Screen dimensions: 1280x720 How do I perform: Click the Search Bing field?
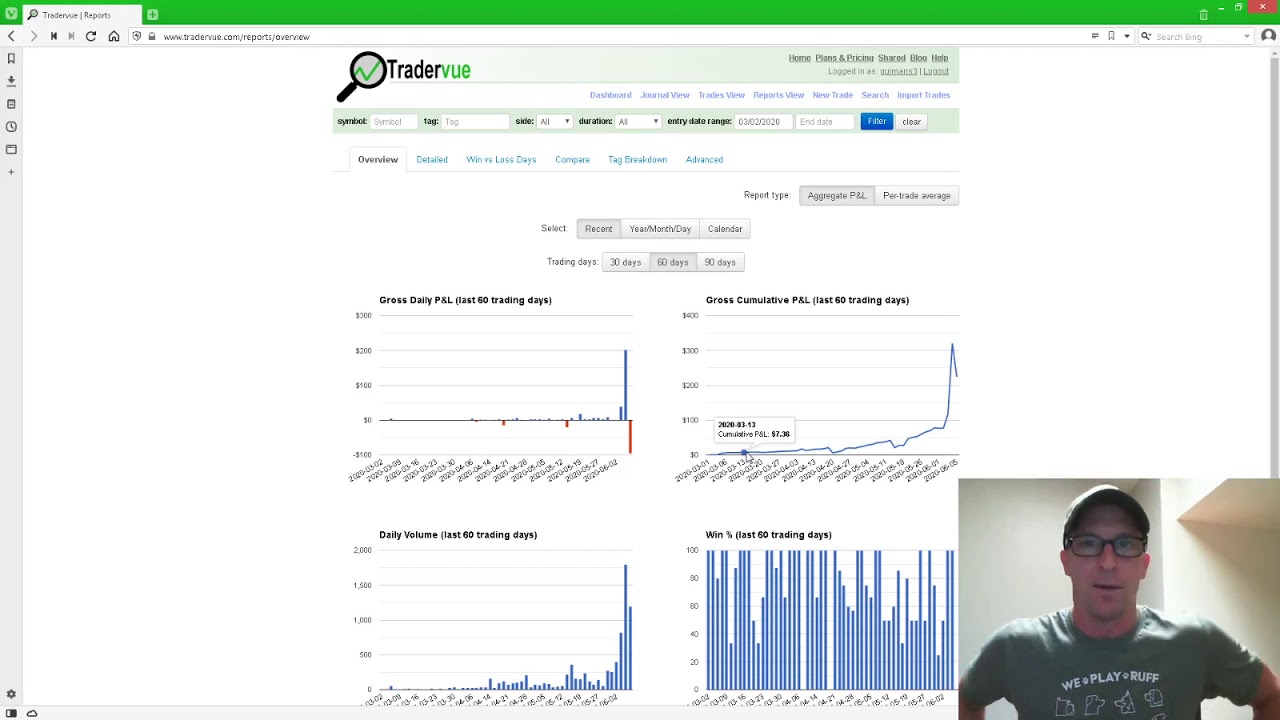[x=1196, y=37]
